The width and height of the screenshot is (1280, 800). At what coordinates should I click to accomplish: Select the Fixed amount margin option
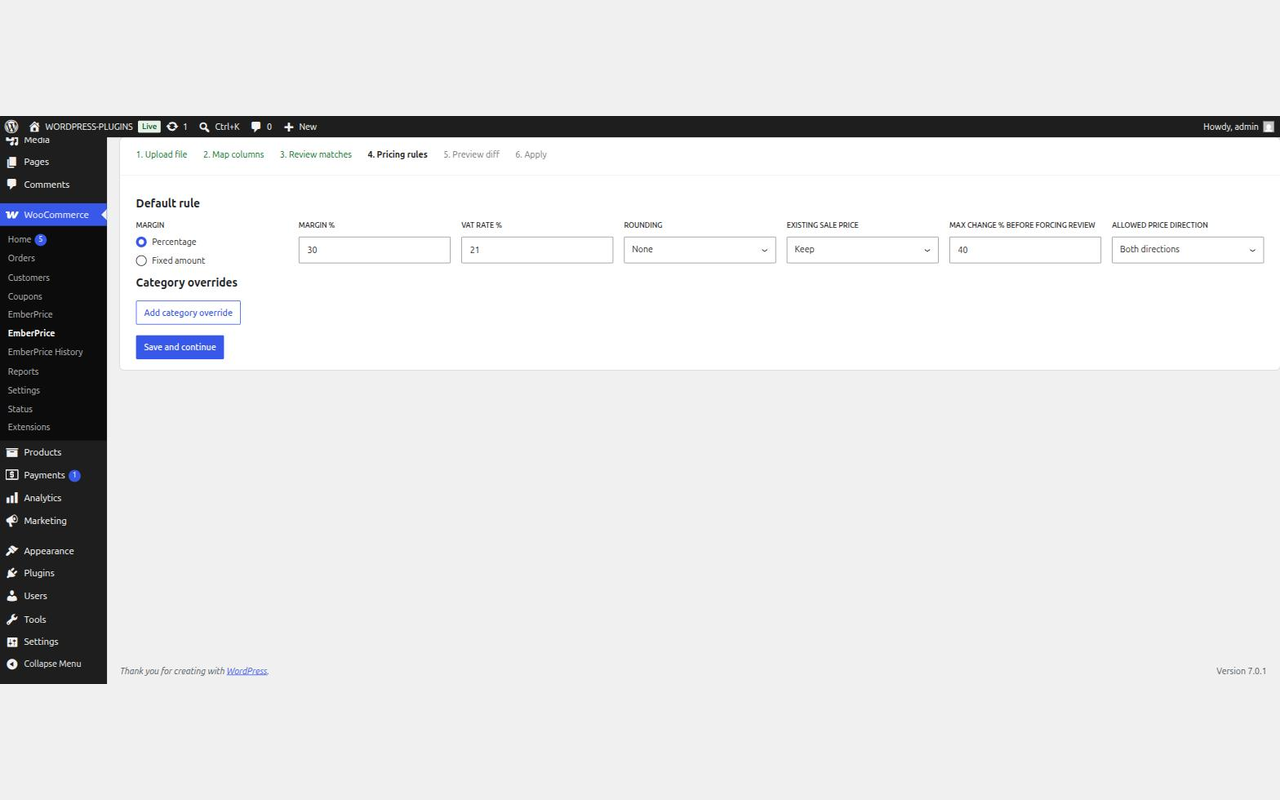pyautogui.click(x=141, y=261)
